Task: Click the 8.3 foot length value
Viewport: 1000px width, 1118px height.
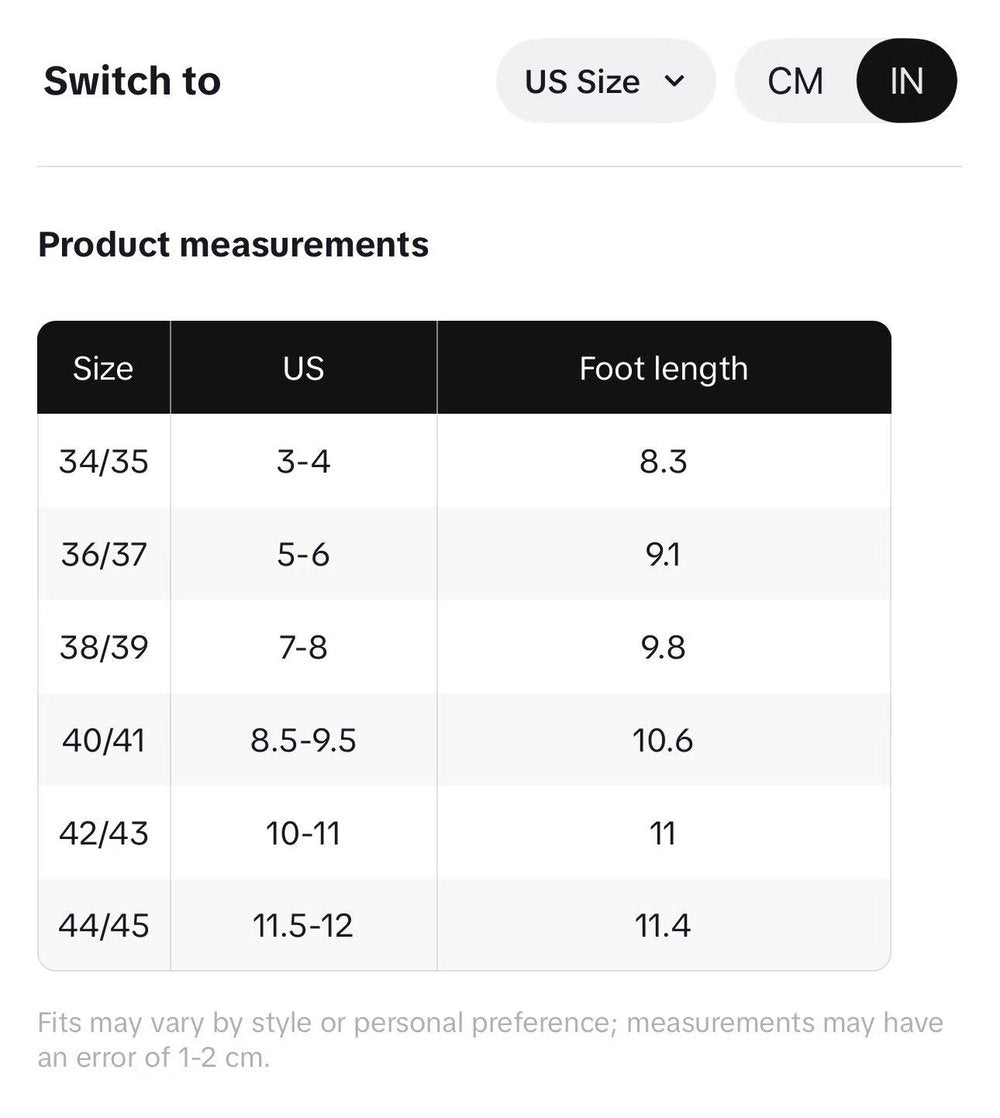Action: (x=663, y=462)
